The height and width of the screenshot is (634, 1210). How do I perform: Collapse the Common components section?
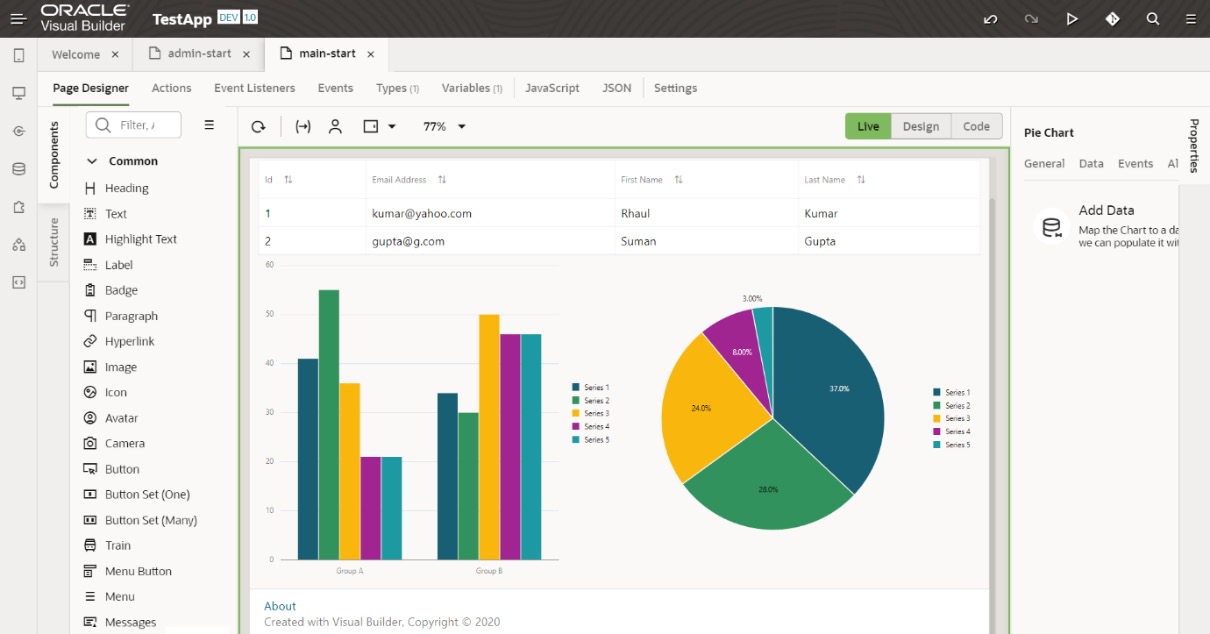92,161
